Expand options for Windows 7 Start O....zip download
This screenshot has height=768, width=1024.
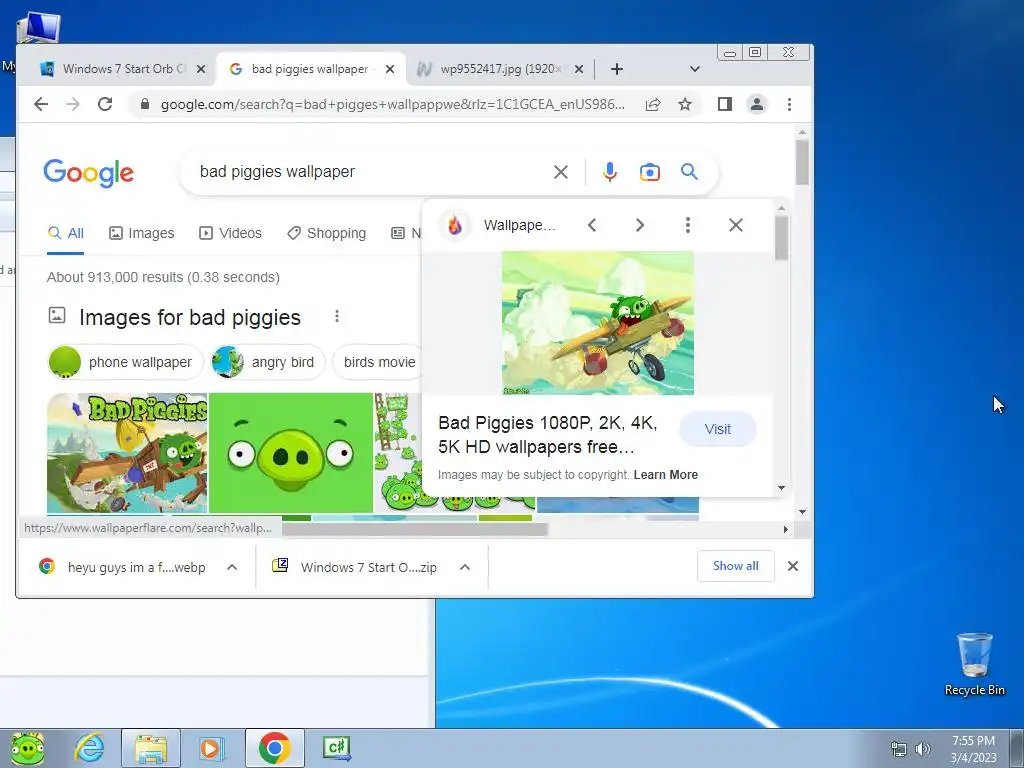tap(465, 567)
